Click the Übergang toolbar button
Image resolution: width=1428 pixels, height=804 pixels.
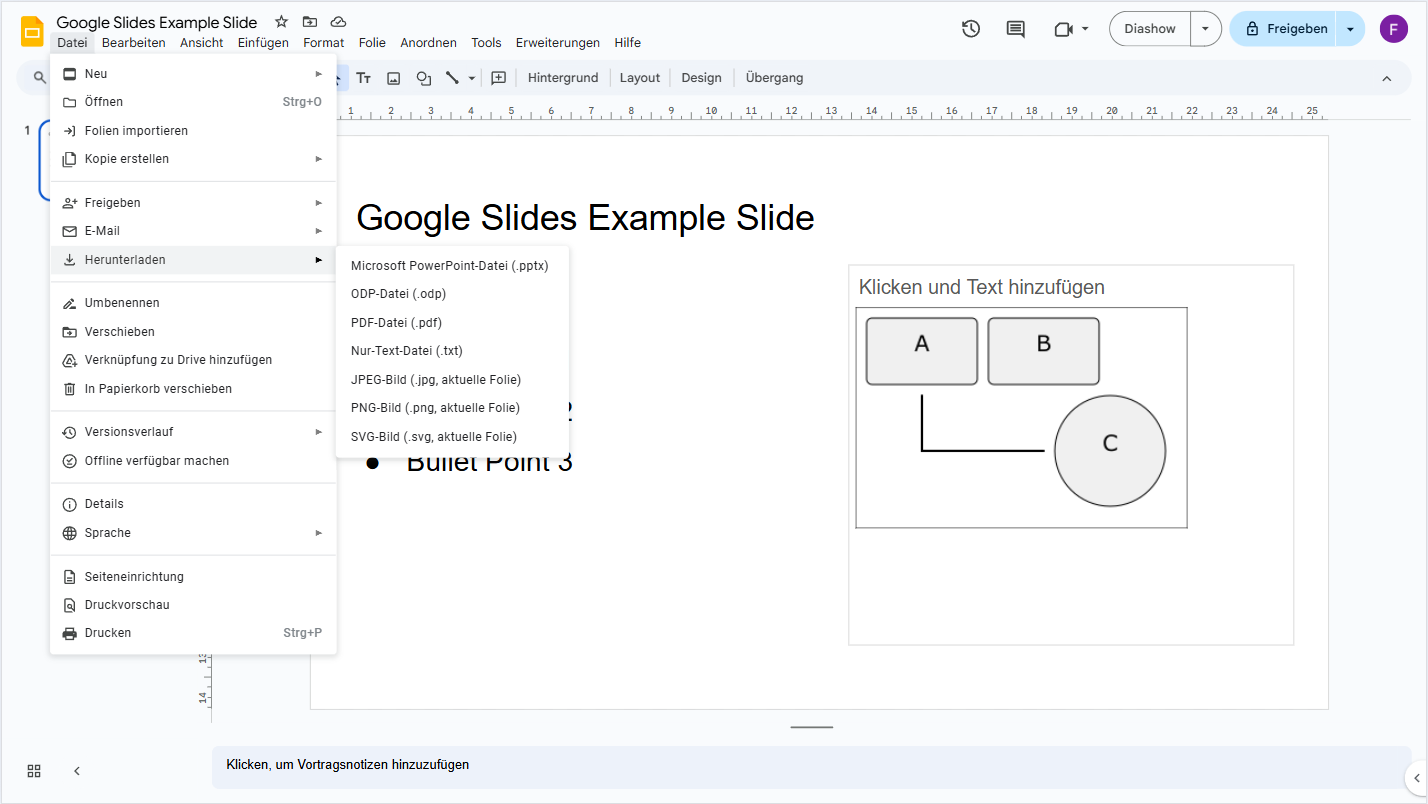(774, 78)
